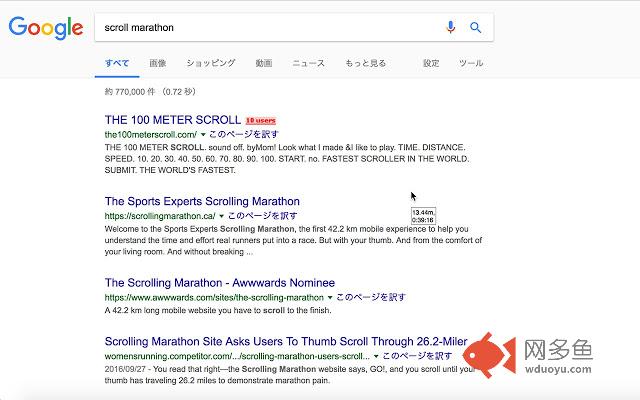Translate the womensrunning.competitor.com page
Image resolution: width=640 pixels, height=400 pixels.
click(417, 356)
